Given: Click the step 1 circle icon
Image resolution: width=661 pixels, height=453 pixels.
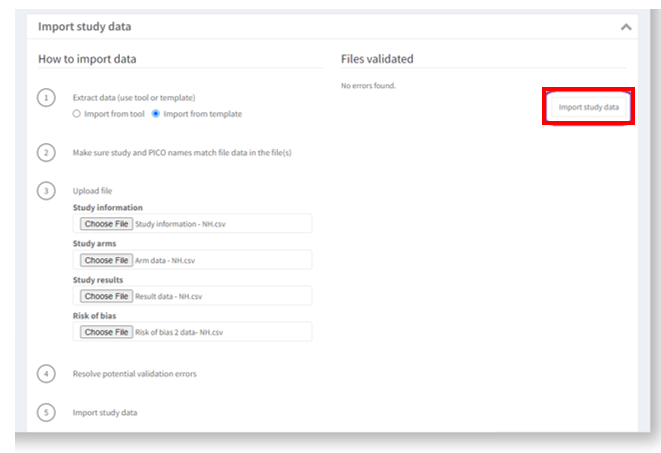Looking at the screenshot, I should 46,98.
